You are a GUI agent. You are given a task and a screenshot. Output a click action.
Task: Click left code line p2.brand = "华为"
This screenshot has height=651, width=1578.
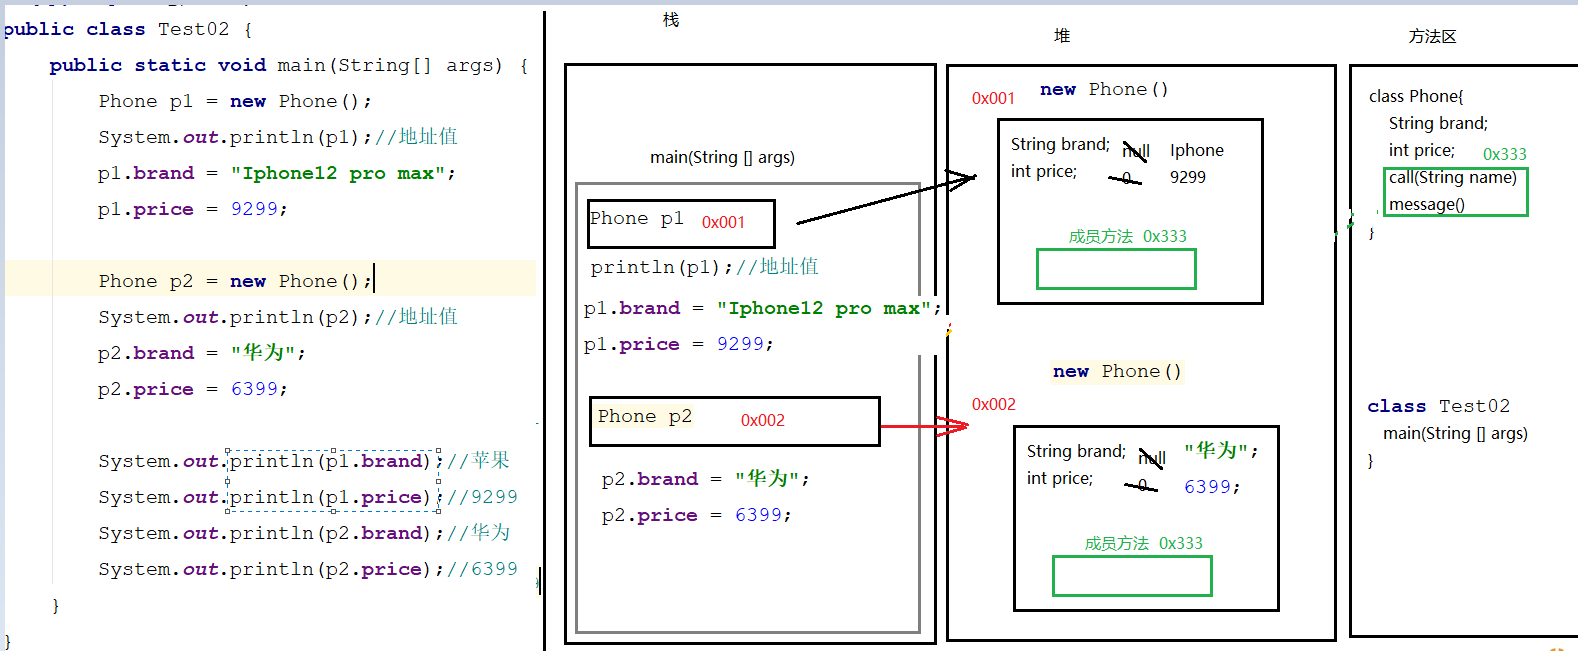(x=202, y=353)
